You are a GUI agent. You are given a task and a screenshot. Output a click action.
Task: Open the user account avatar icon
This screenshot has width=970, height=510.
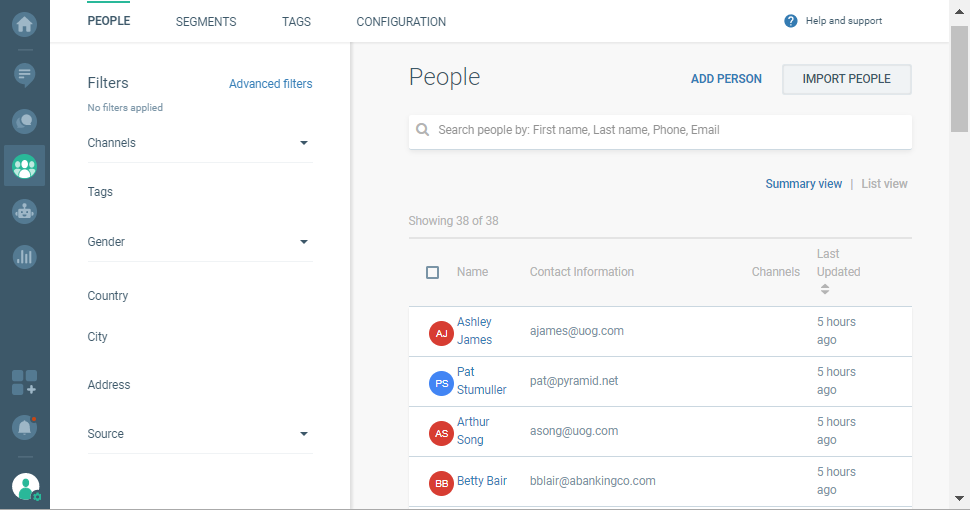[25, 487]
